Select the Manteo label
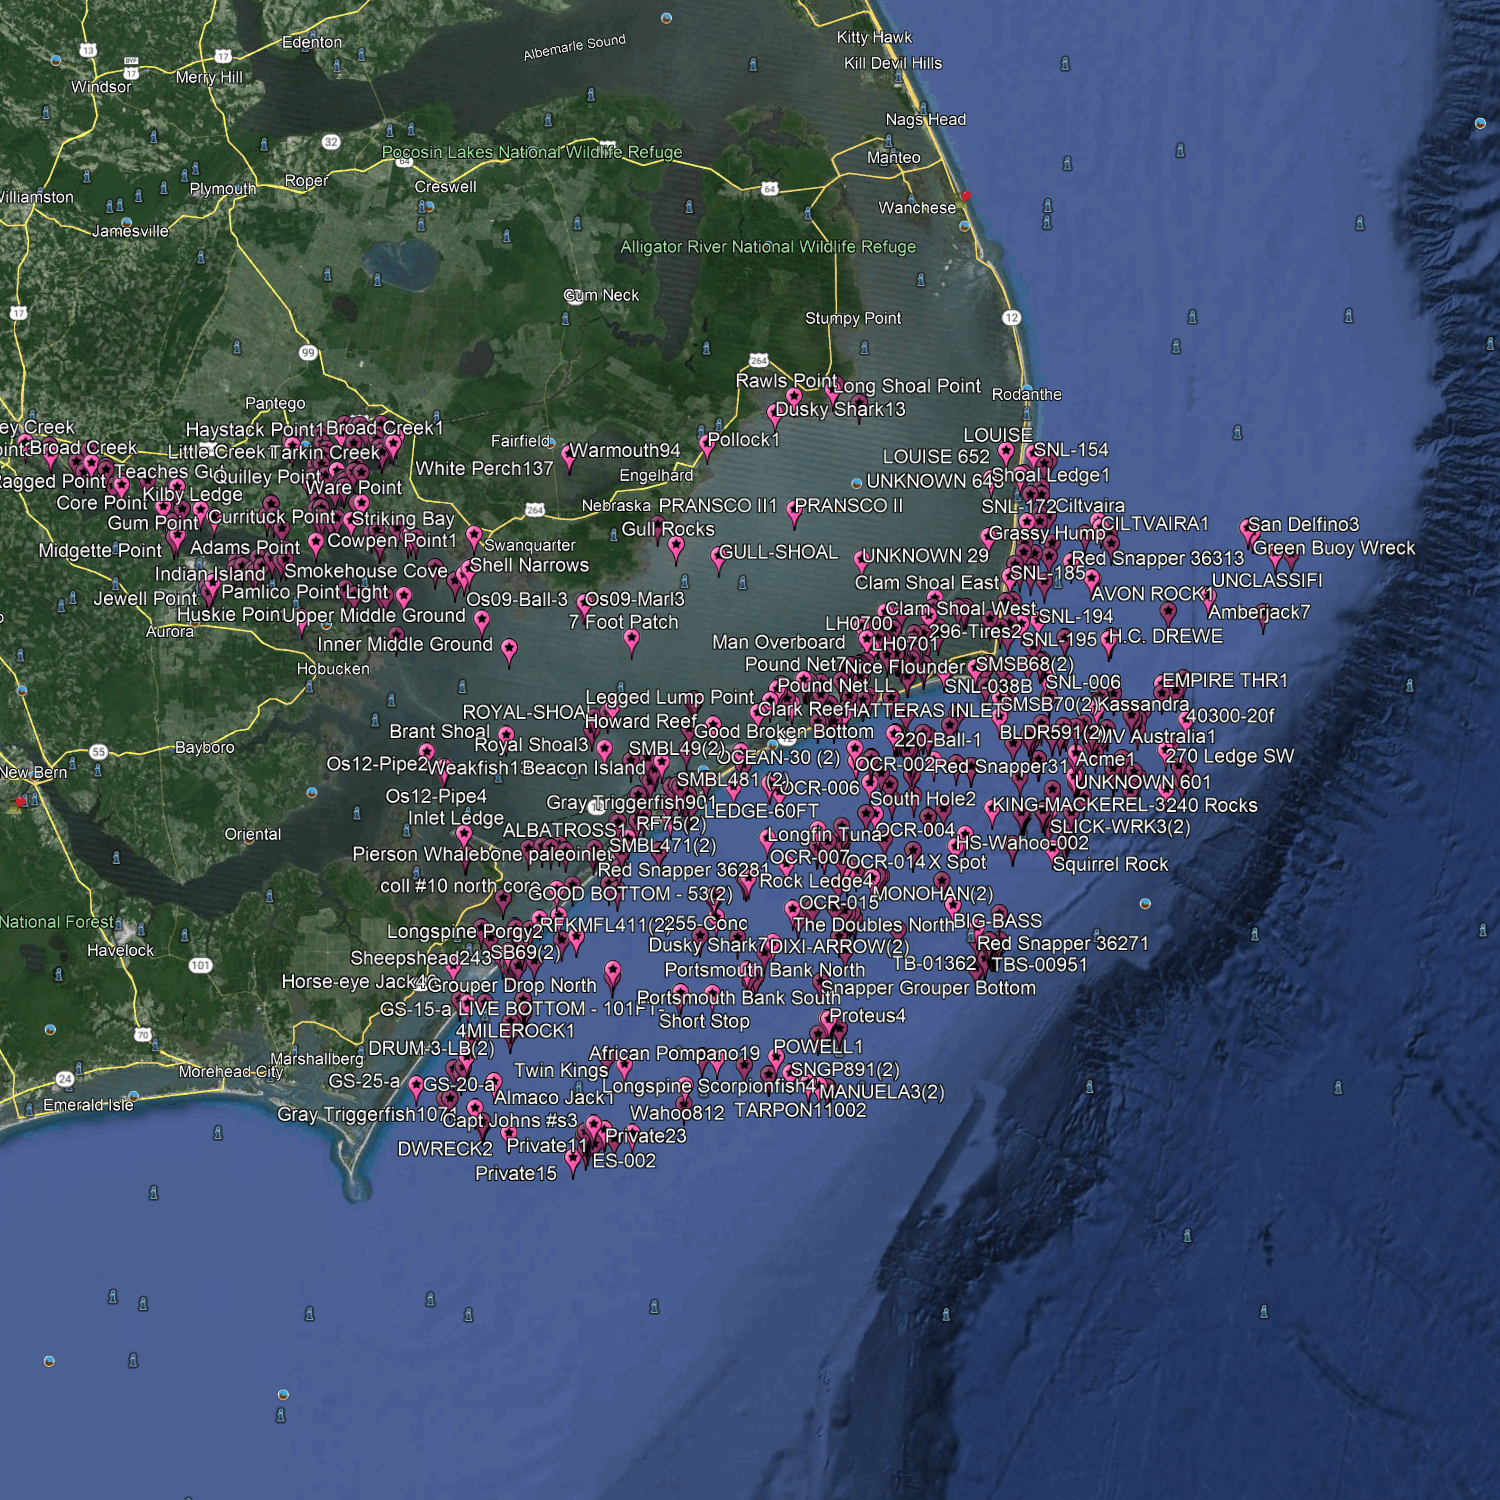 tap(894, 158)
